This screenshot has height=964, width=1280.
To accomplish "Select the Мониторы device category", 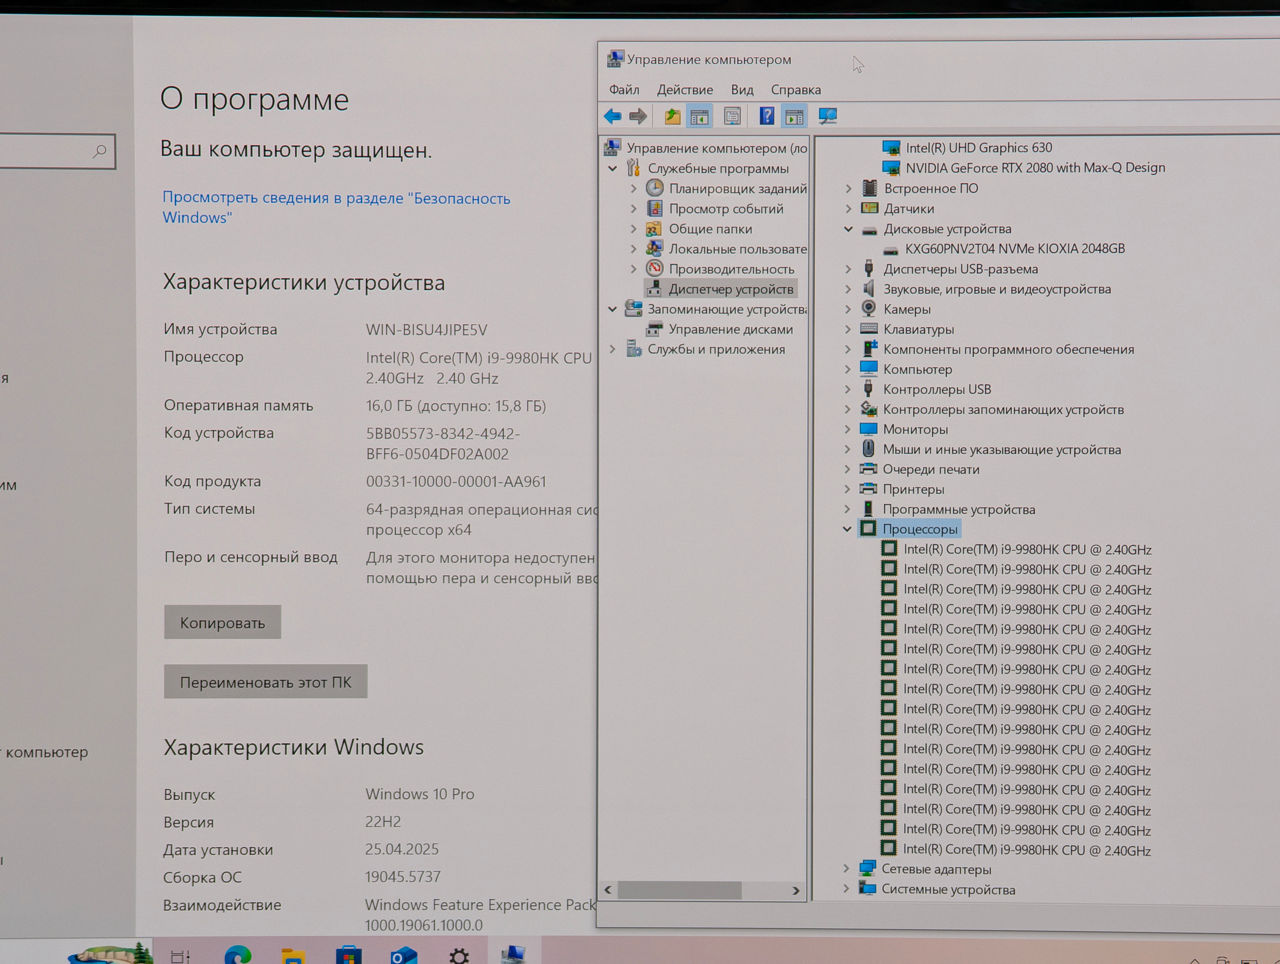I will [x=915, y=429].
